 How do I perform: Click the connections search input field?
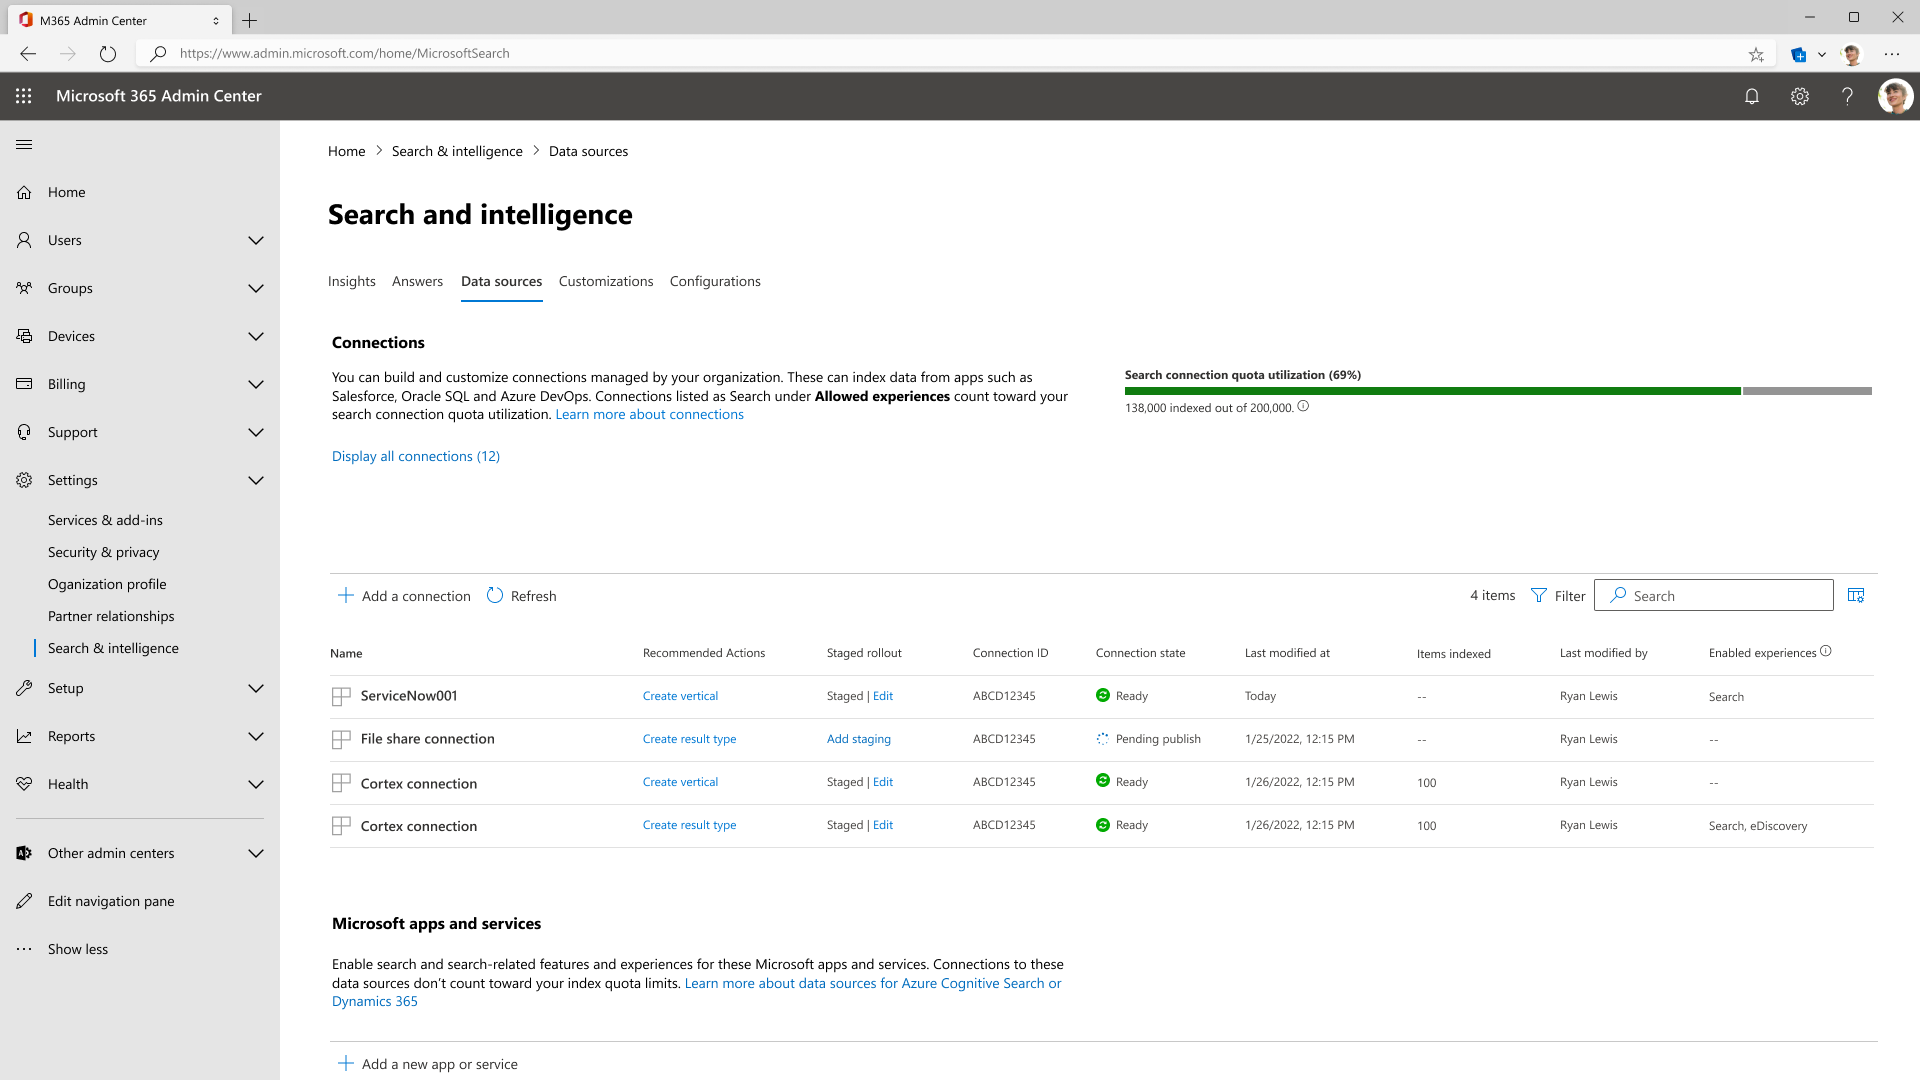click(x=1713, y=595)
